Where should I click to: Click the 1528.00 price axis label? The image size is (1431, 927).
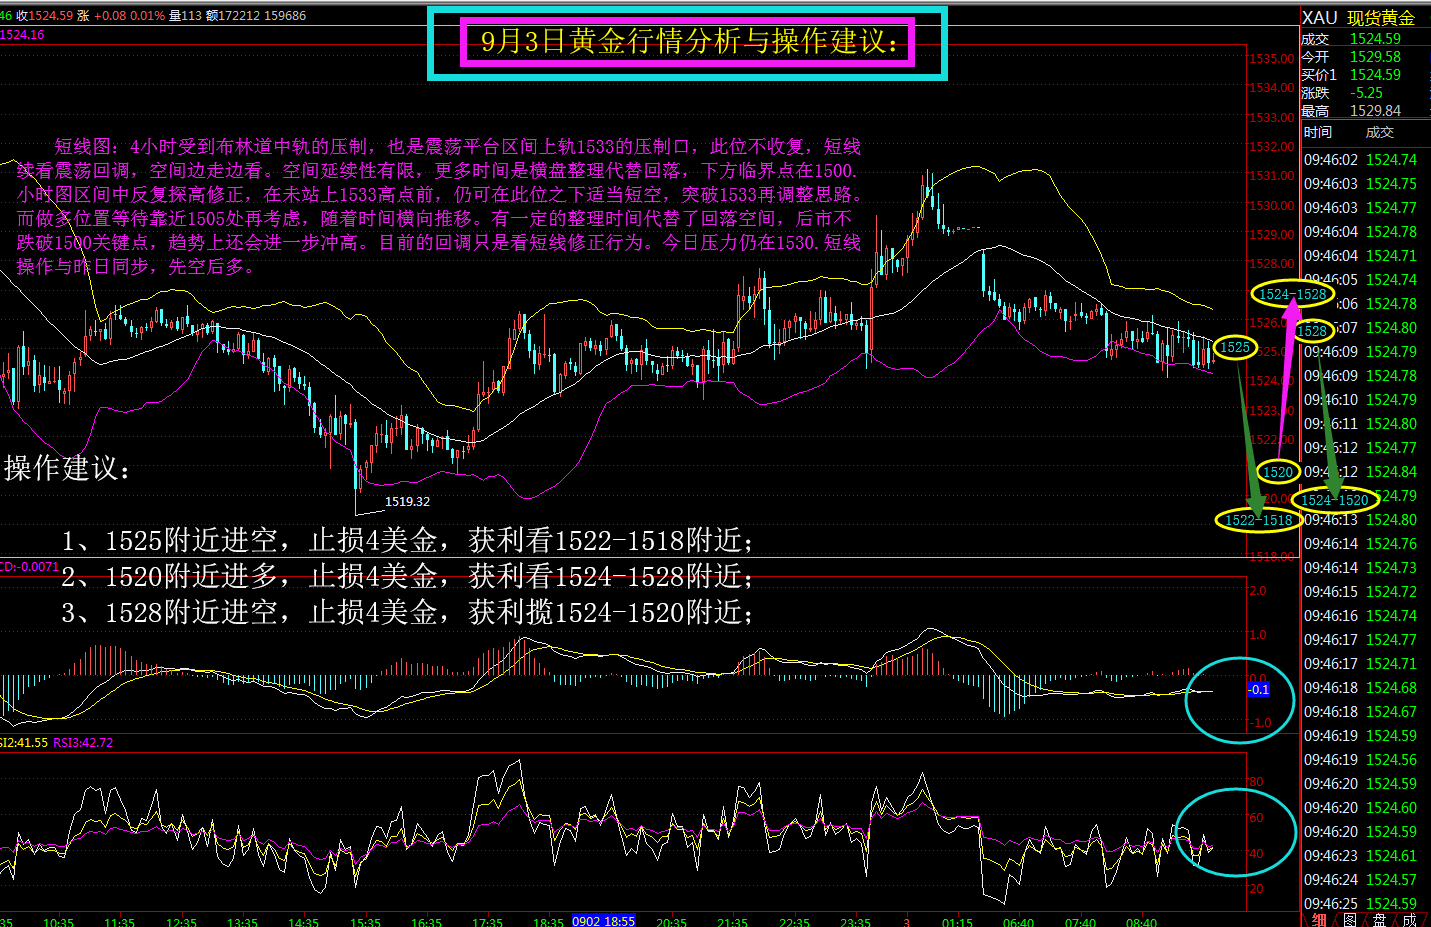point(1271,264)
